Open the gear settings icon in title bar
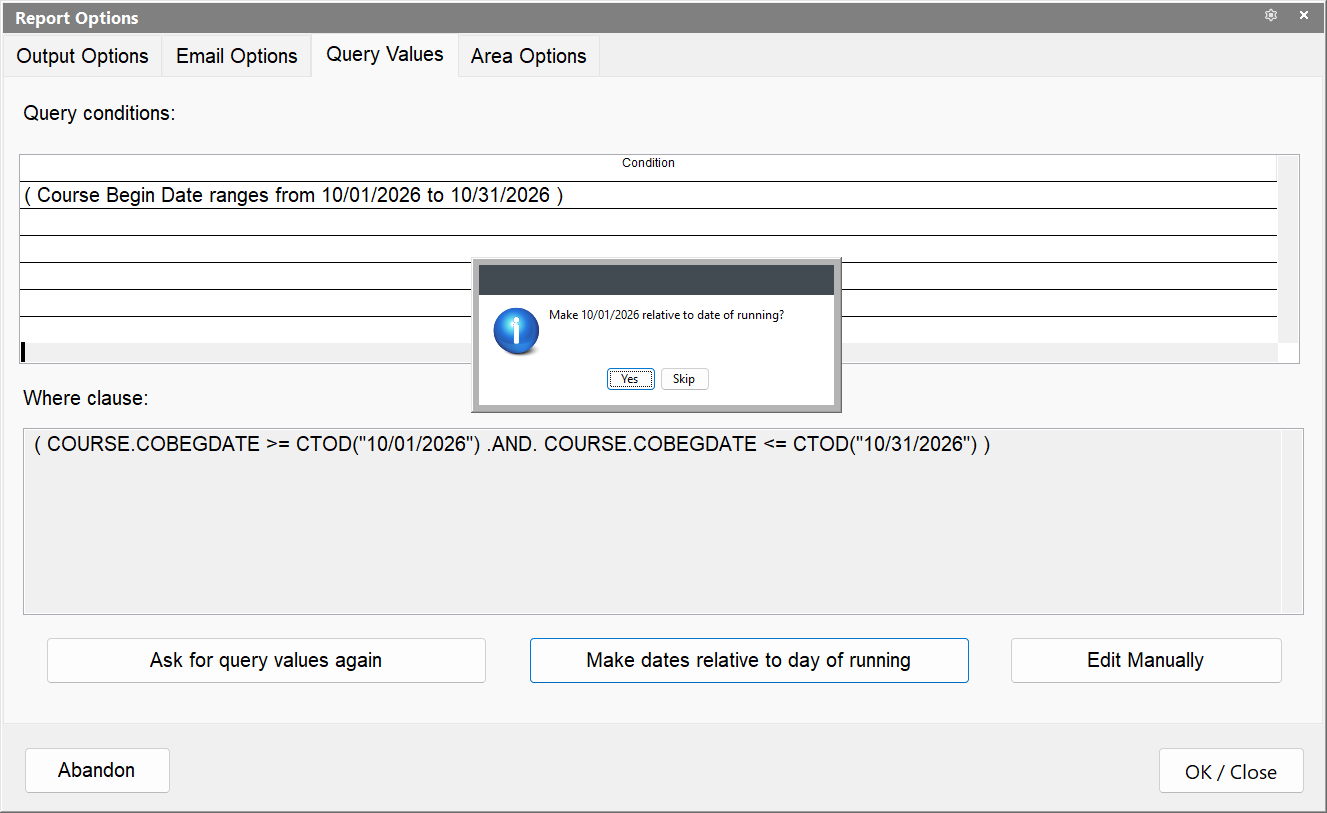The width and height of the screenshot is (1327, 813). click(1271, 15)
